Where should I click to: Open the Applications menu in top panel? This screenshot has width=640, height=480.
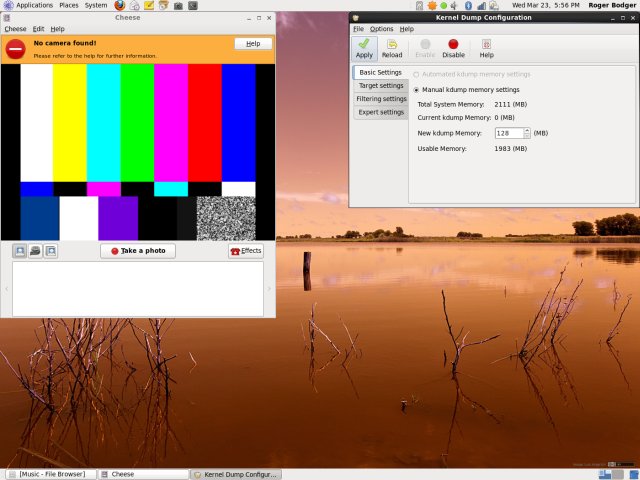tap(34, 5)
